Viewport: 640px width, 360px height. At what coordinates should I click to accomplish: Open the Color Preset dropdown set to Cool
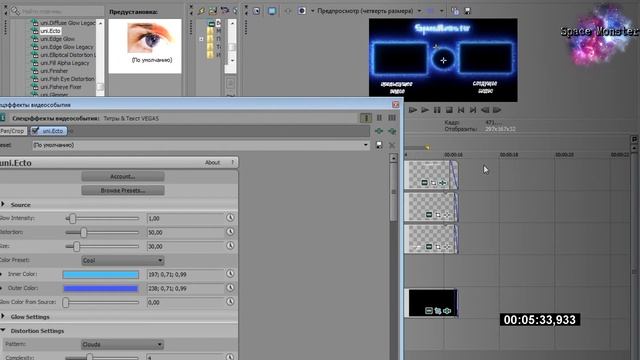pos(122,260)
